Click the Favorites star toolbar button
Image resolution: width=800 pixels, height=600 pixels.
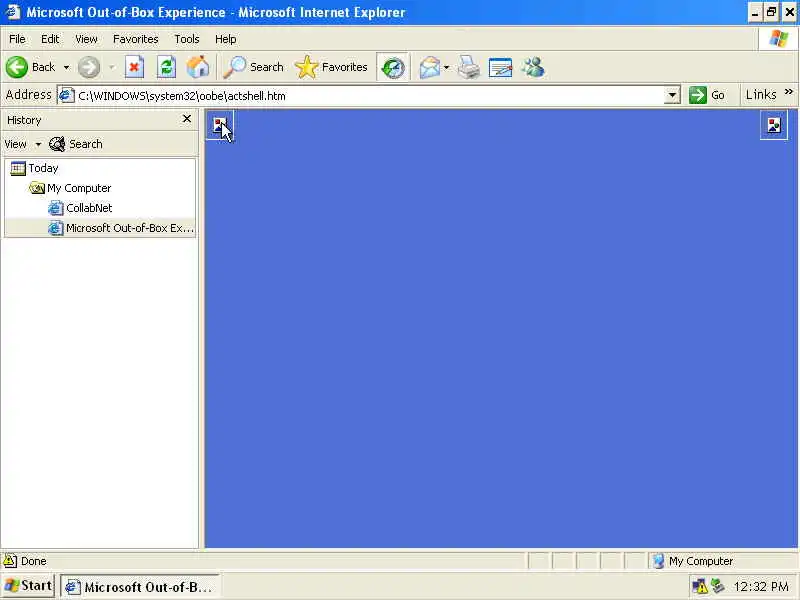point(331,67)
